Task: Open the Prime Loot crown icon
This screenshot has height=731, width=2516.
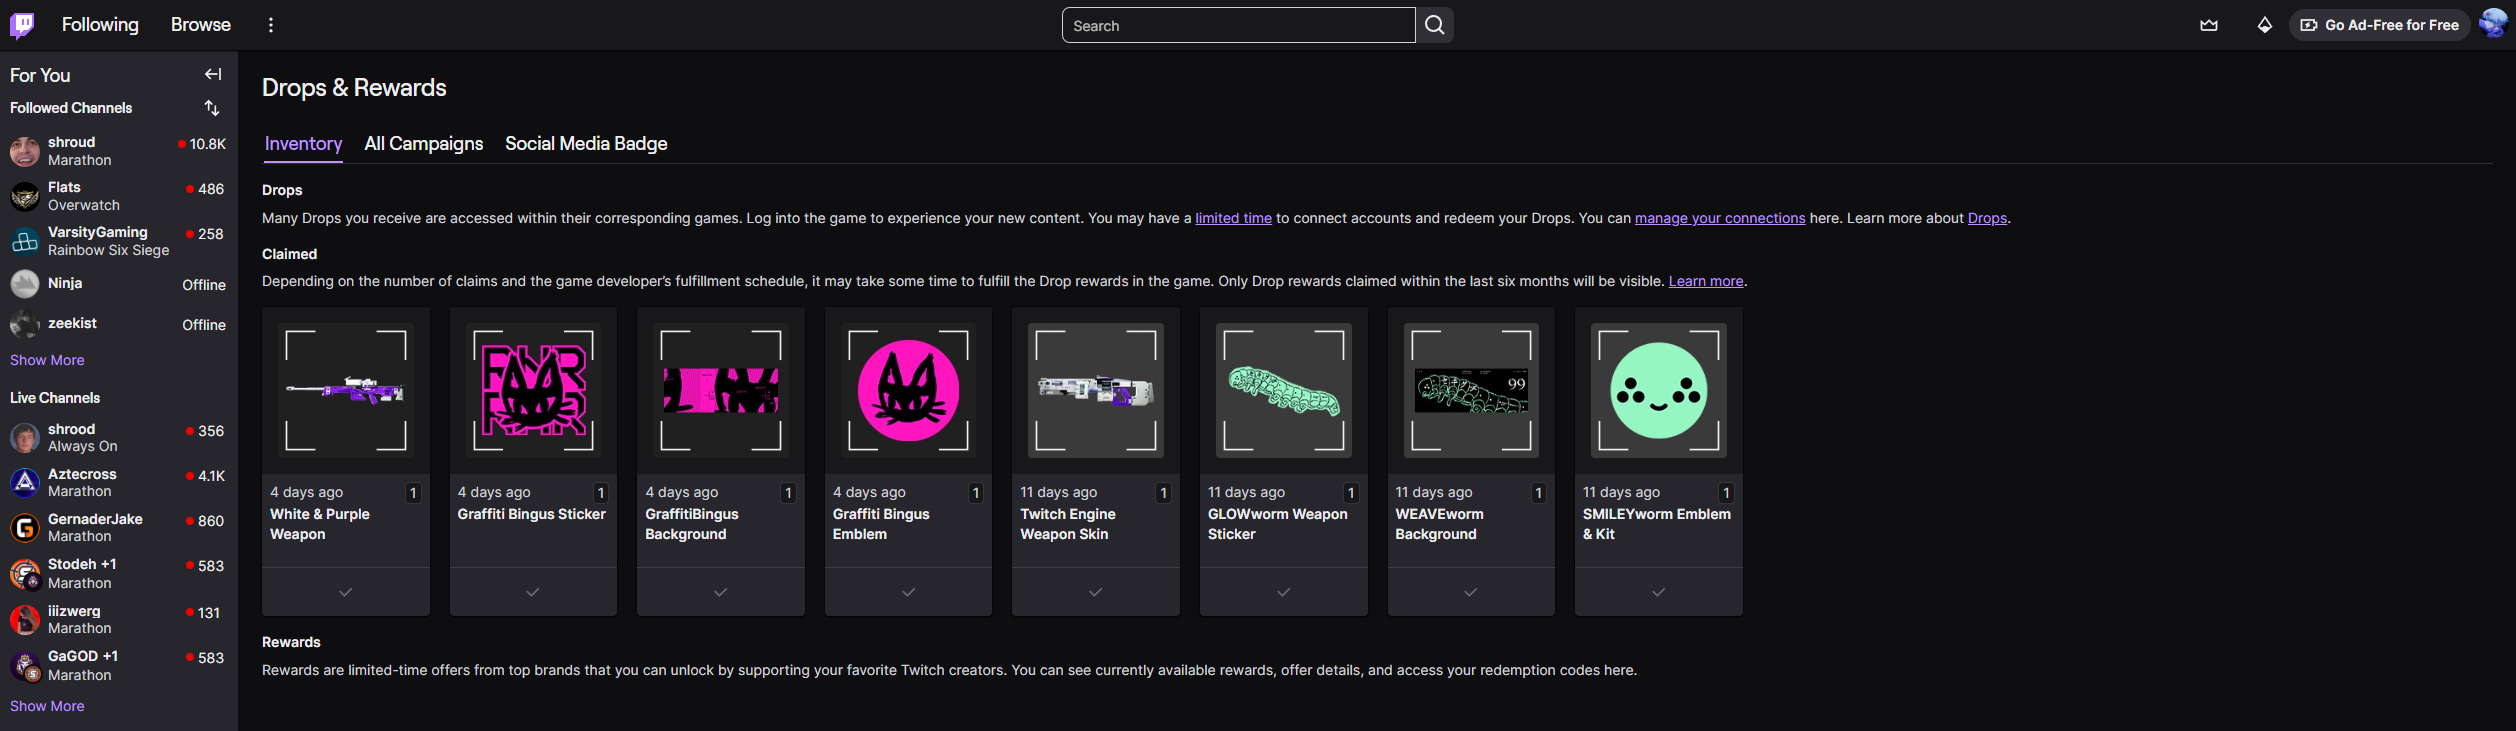Action: [2208, 25]
